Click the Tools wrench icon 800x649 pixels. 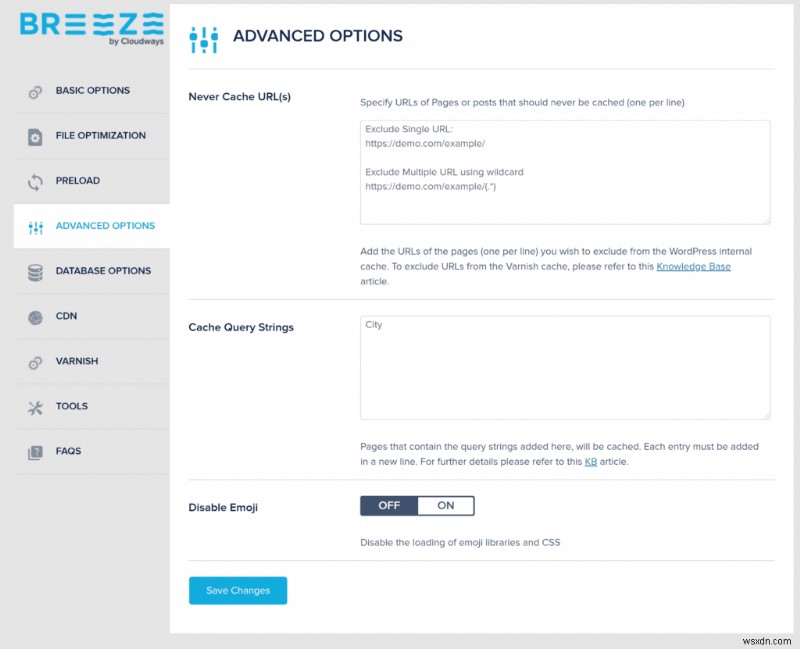[x=36, y=407]
